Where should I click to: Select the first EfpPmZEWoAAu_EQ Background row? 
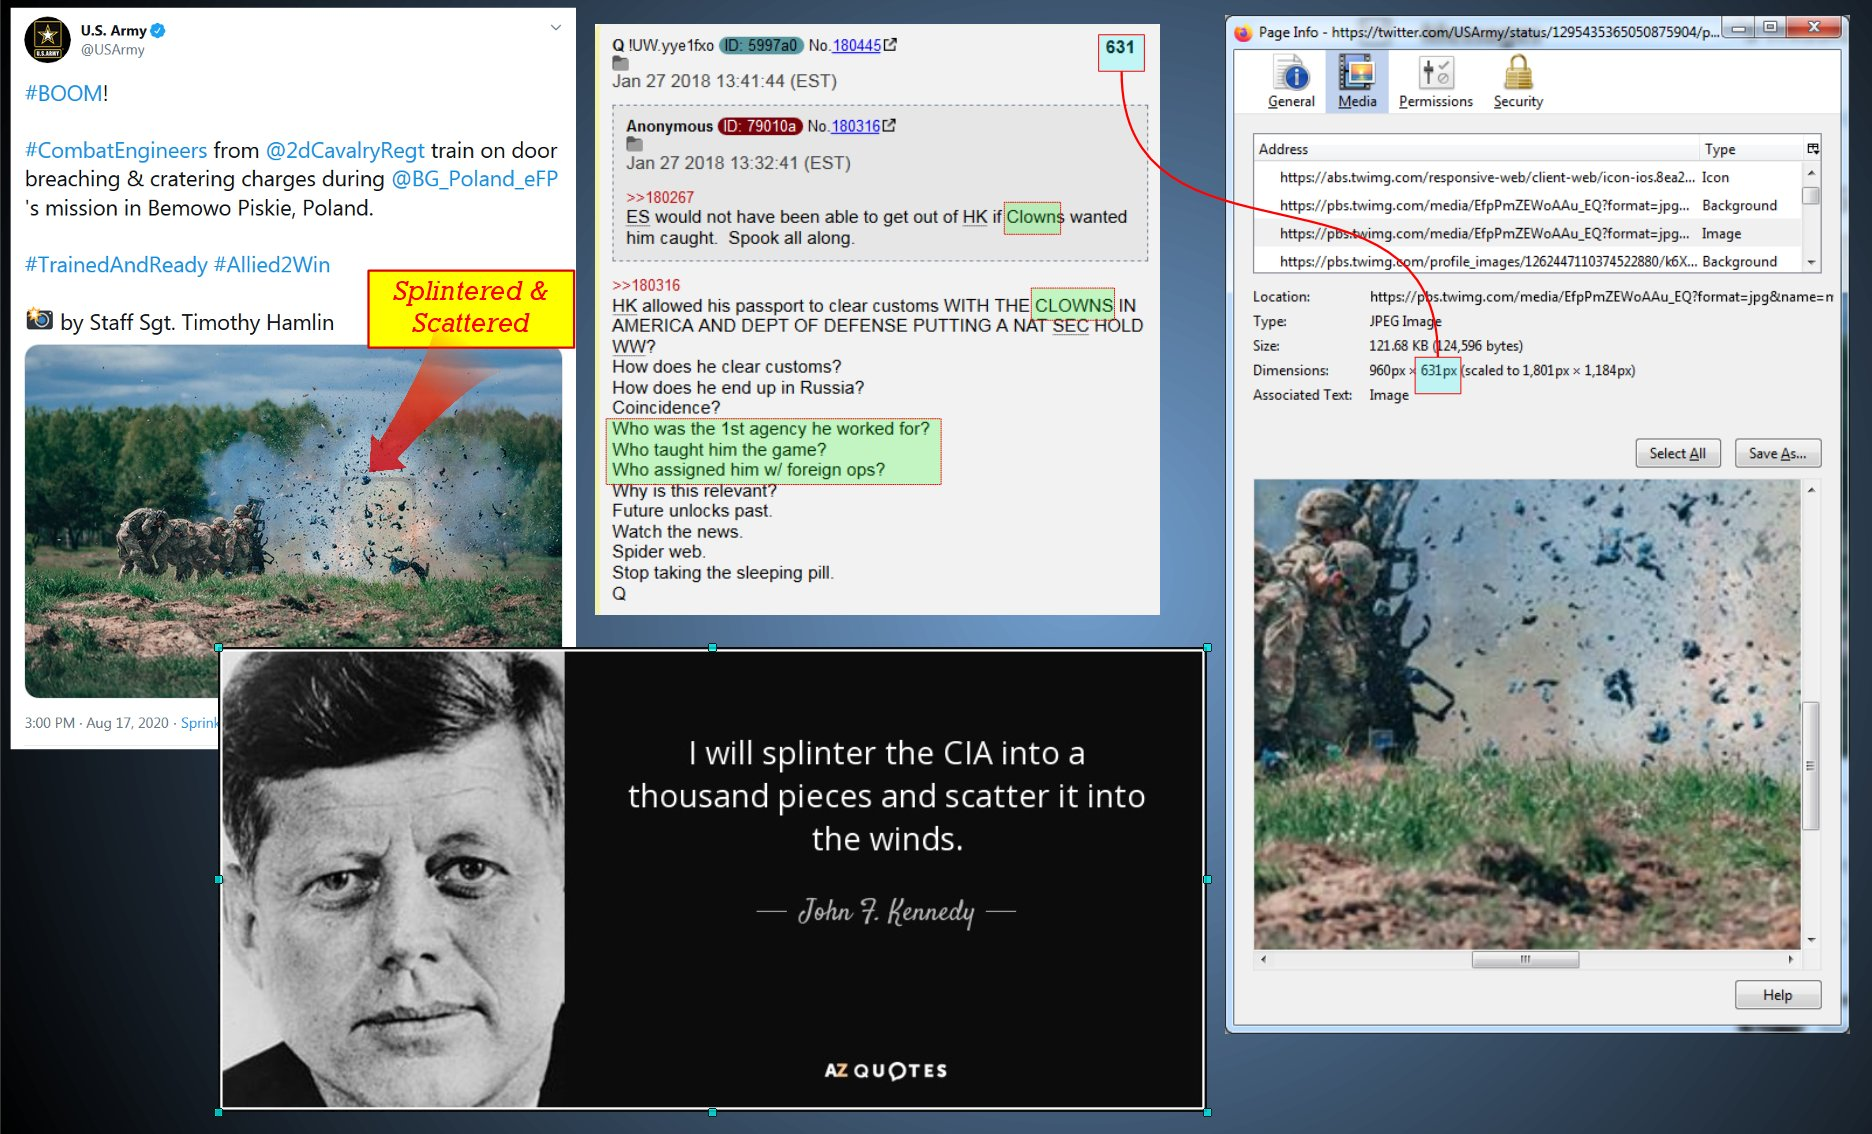(x=1527, y=205)
